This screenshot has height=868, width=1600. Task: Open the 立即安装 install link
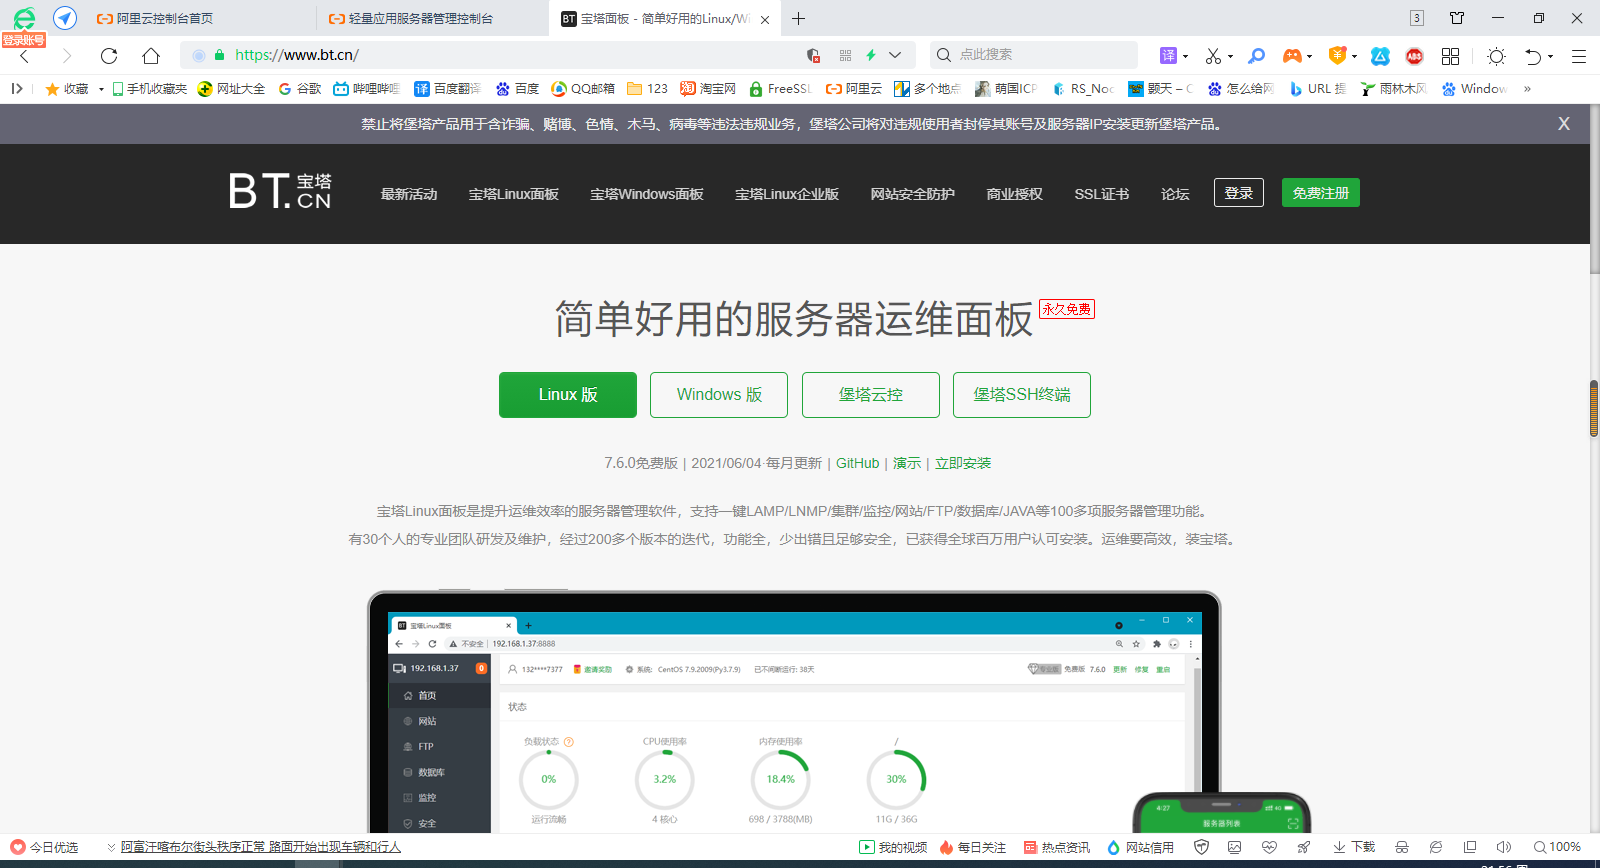tap(963, 463)
